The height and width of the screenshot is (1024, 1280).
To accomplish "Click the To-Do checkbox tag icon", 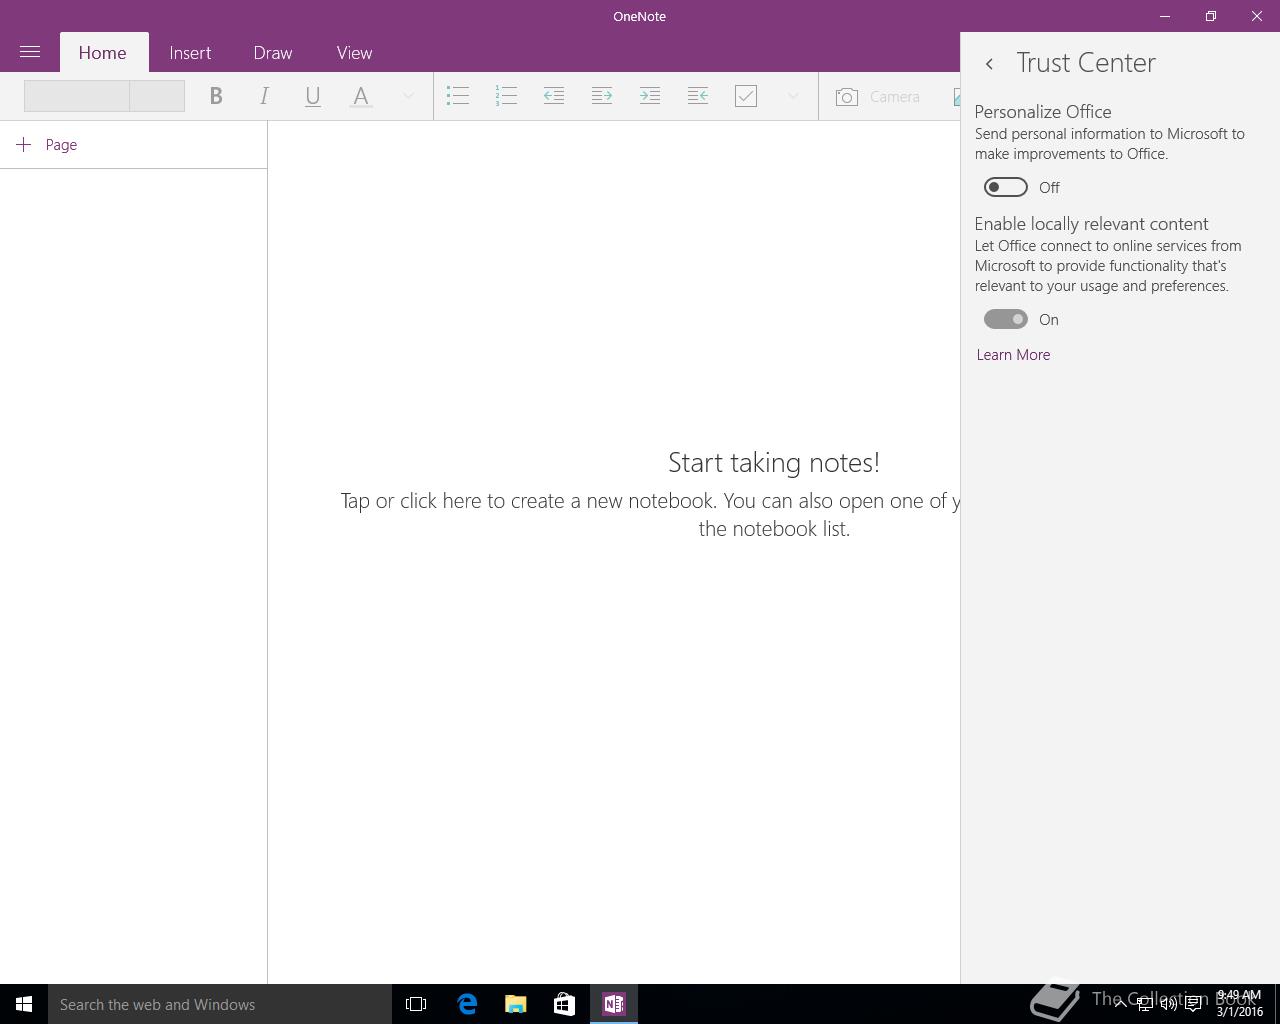I will pos(746,96).
